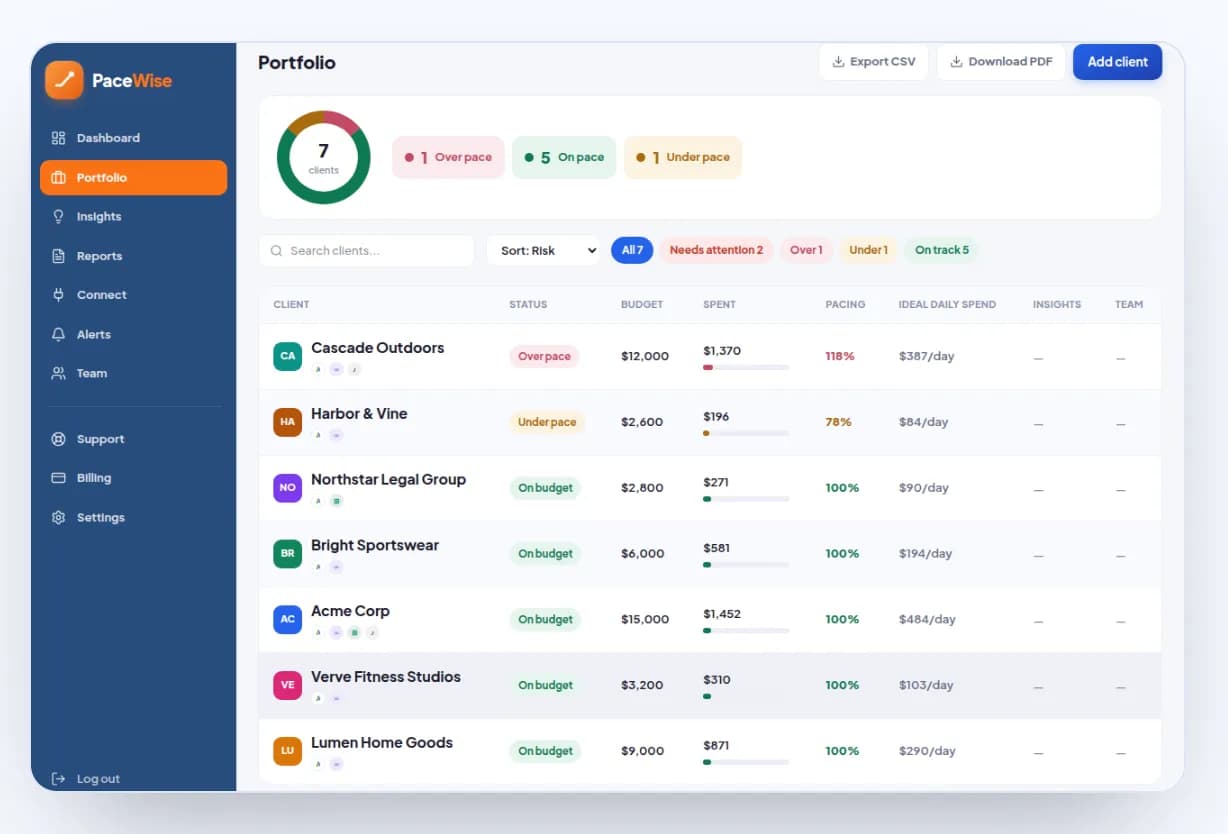
Task: Click the Over pace badge for Cascade Outdoors
Action: (544, 357)
